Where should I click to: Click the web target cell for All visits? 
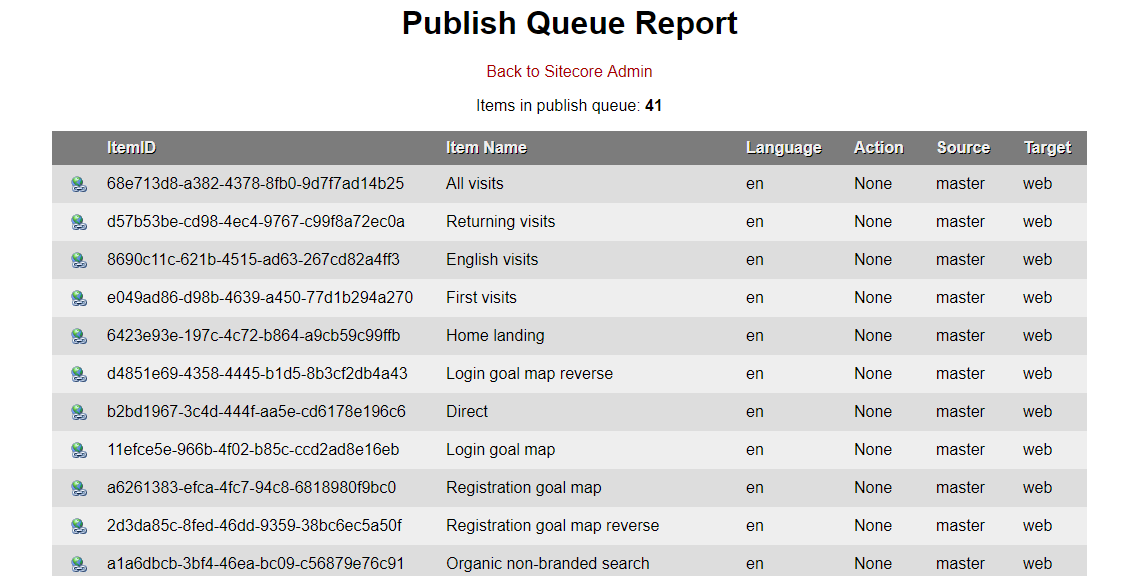pyautogui.click(x=1038, y=183)
